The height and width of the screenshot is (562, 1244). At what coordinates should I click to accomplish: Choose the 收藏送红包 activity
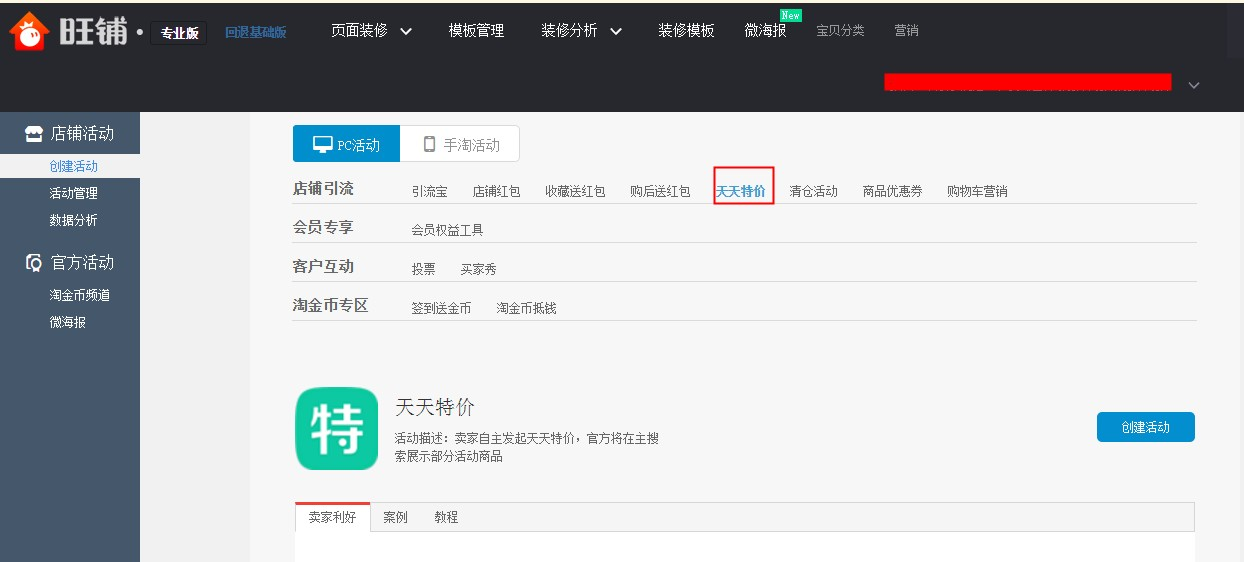(x=575, y=191)
